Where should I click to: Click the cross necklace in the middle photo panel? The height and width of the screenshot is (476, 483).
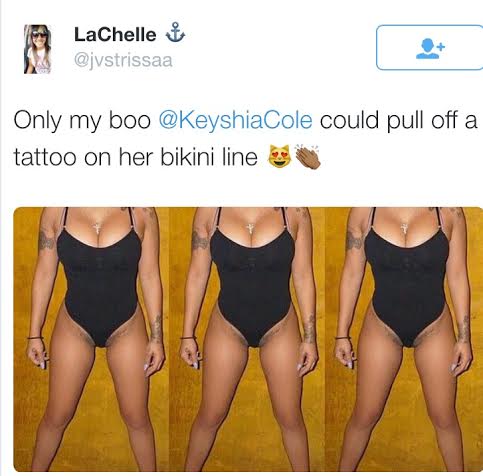[x=250, y=228]
